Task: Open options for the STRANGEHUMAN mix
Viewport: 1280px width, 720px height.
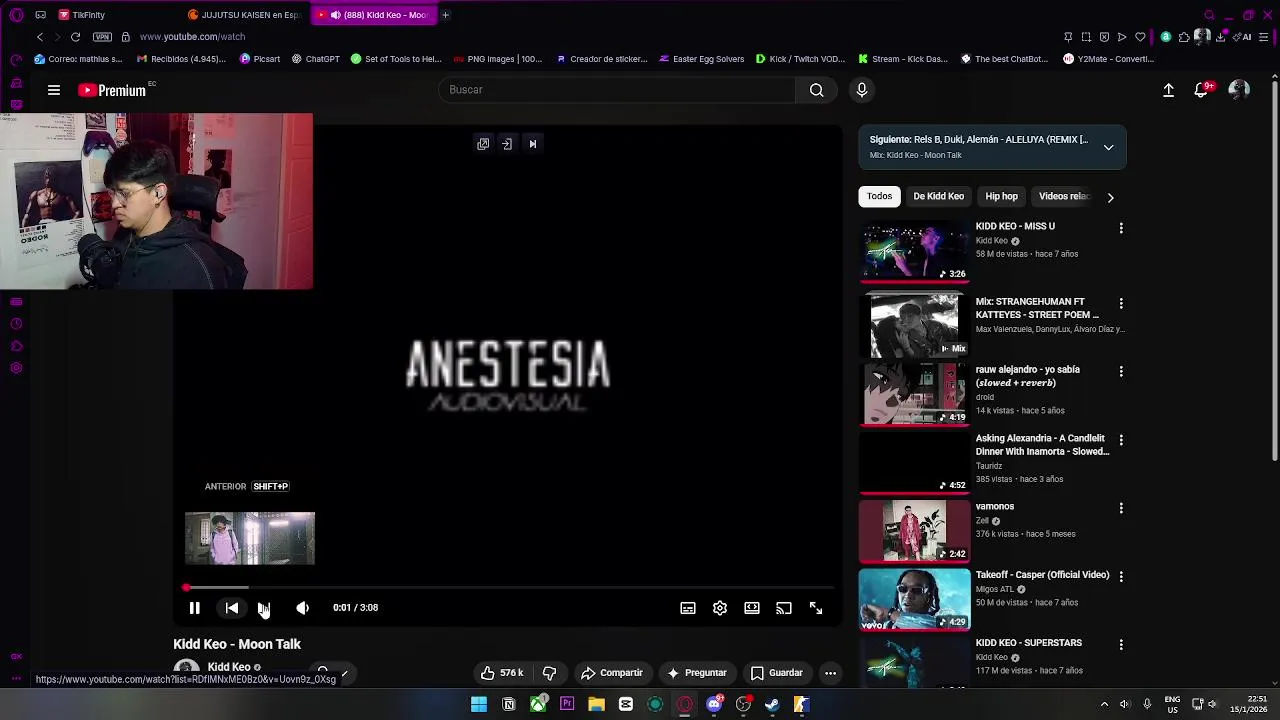Action: point(1121,303)
